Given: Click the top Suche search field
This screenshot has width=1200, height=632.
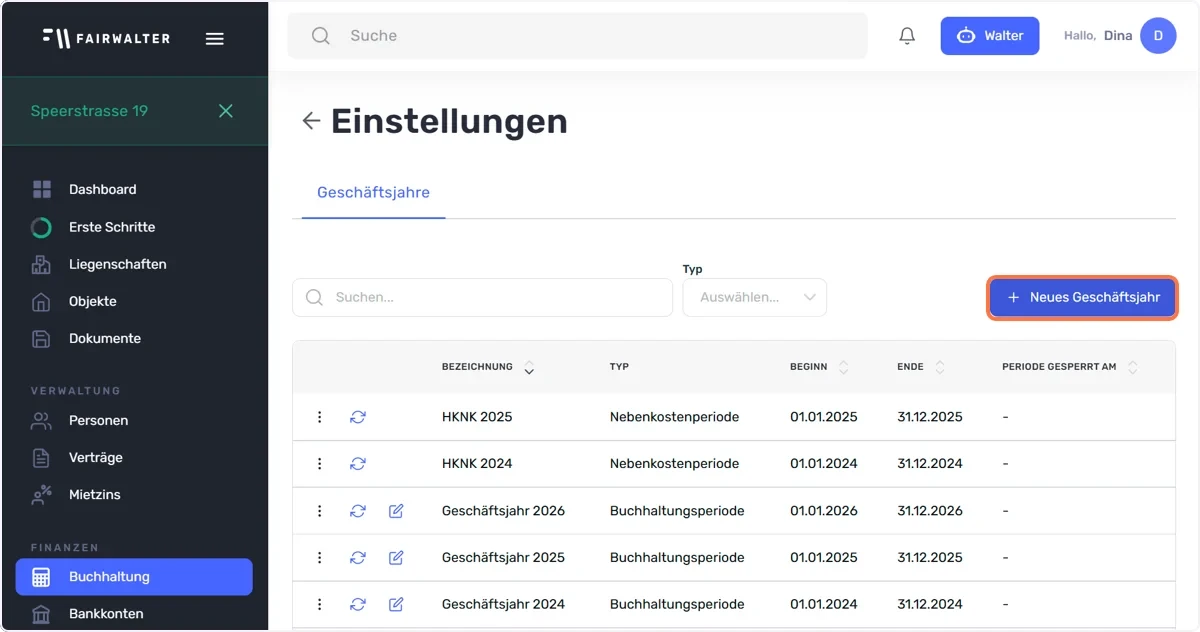Looking at the screenshot, I should 578,36.
